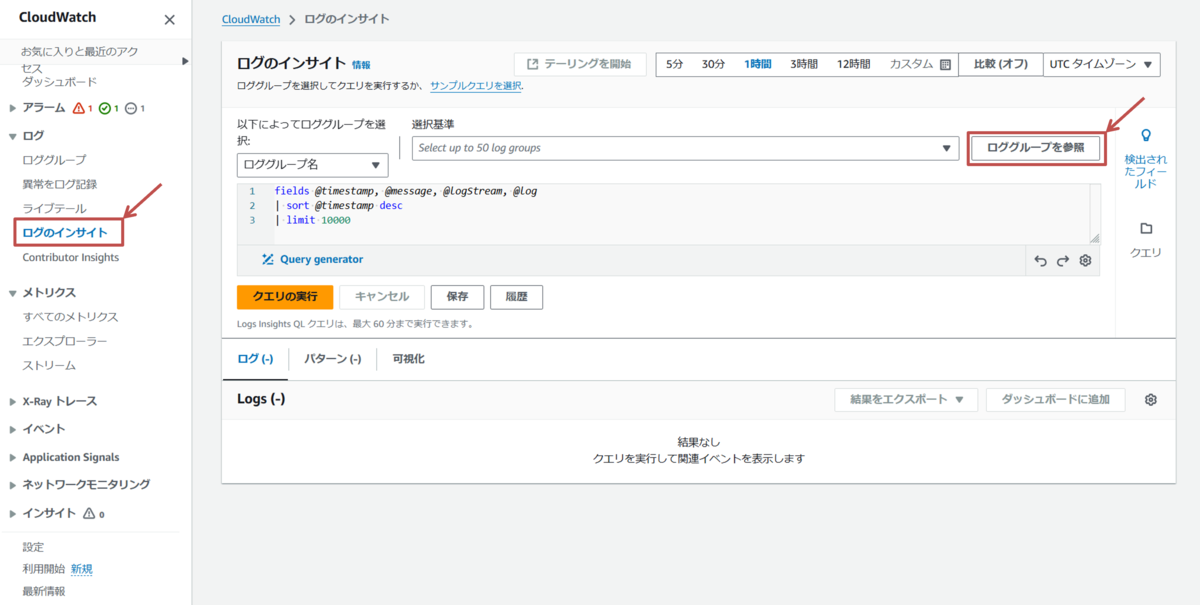Select the 5分 time range
The width and height of the screenshot is (1200, 605).
[x=675, y=64]
